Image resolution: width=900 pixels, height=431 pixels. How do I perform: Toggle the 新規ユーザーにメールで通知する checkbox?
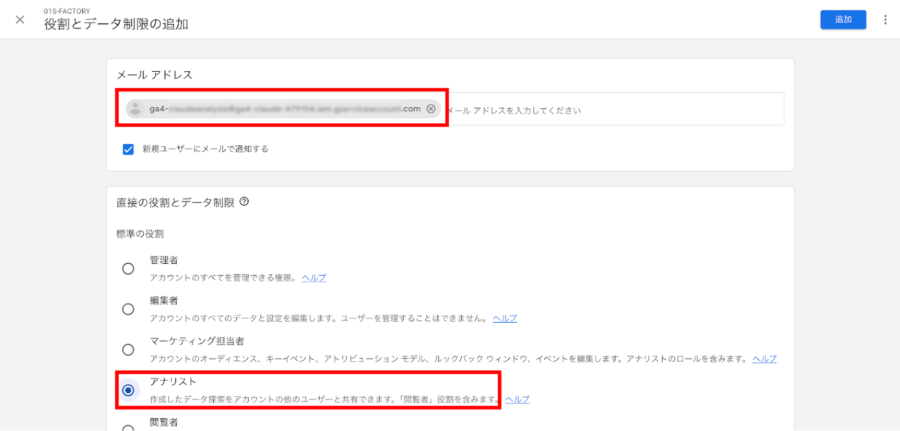coord(128,149)
